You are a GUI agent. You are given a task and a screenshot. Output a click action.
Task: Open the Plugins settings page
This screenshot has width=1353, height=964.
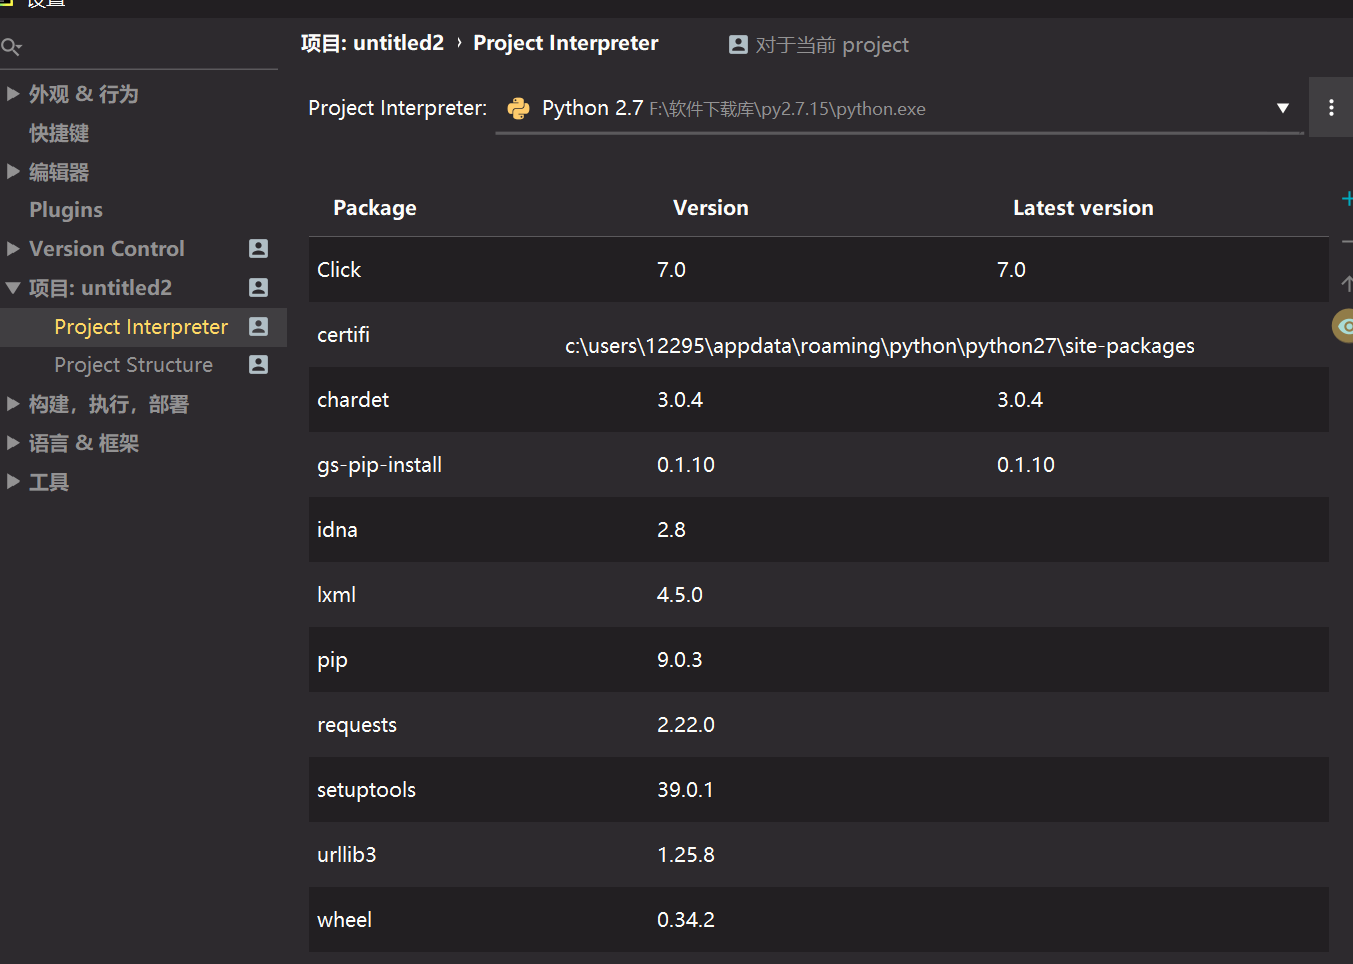point(65,210)
